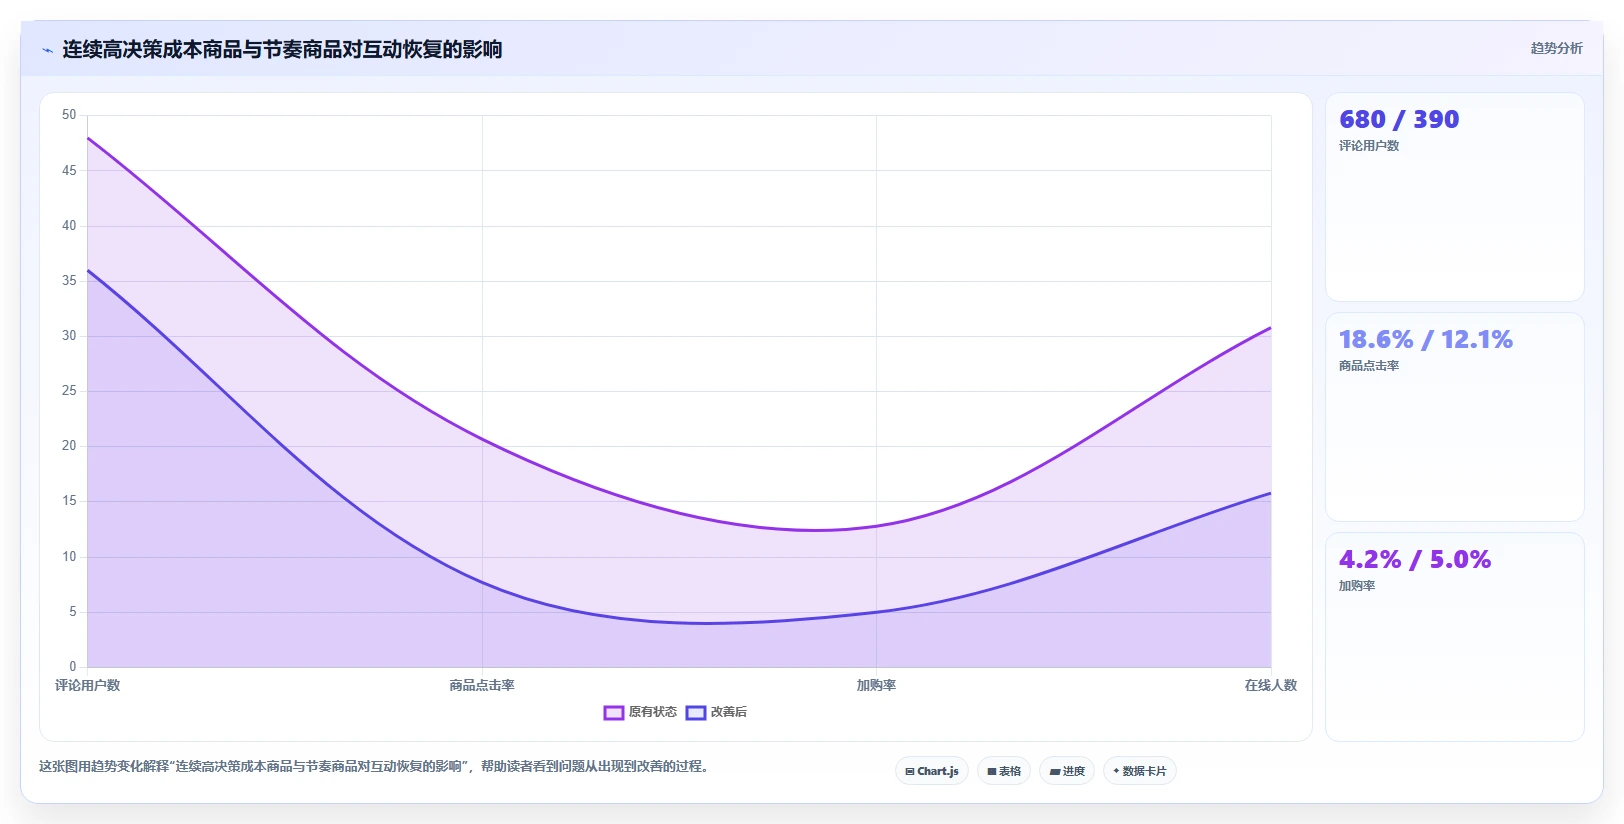Click the 原有状态 curve point at 在线人数
This screenshot has width=1624, height=824.
tap(1270, 327)
